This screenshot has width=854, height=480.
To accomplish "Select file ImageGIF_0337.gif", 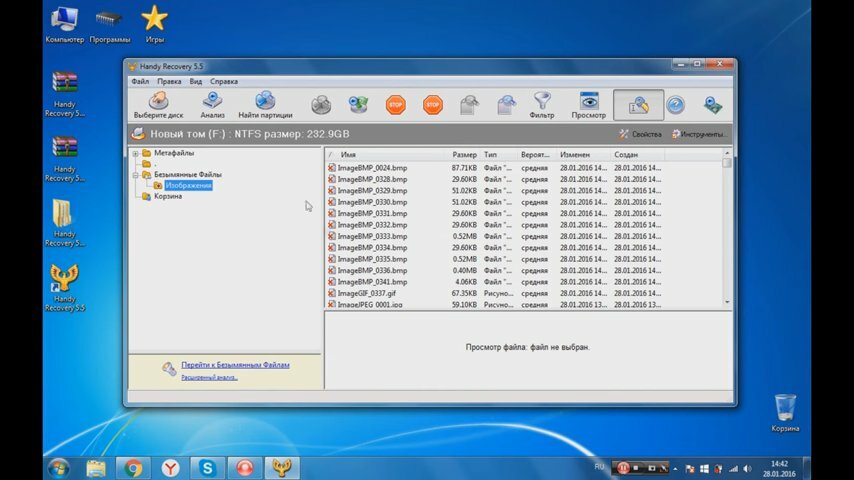I will tap(367, 293).
